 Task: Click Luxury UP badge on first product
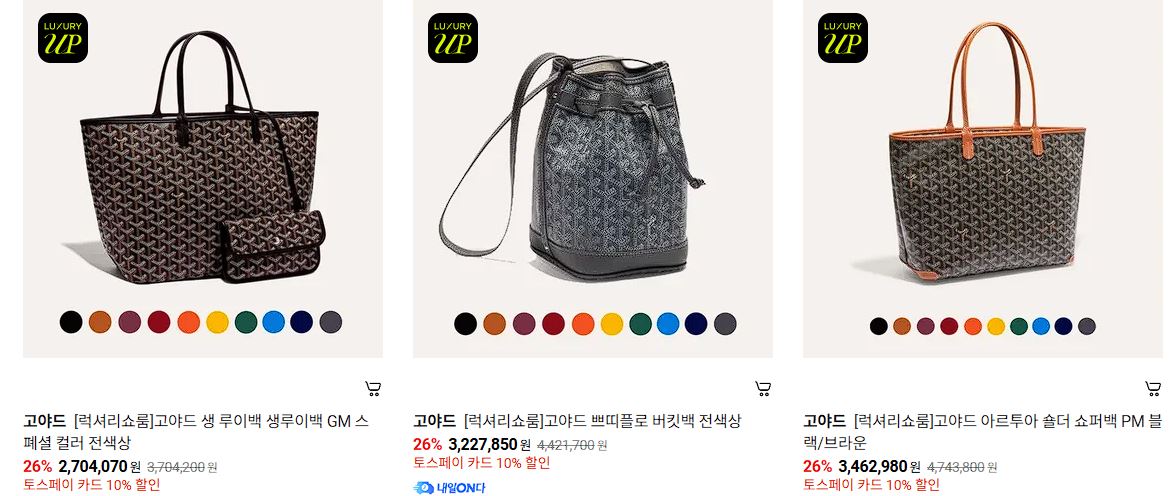63,38
